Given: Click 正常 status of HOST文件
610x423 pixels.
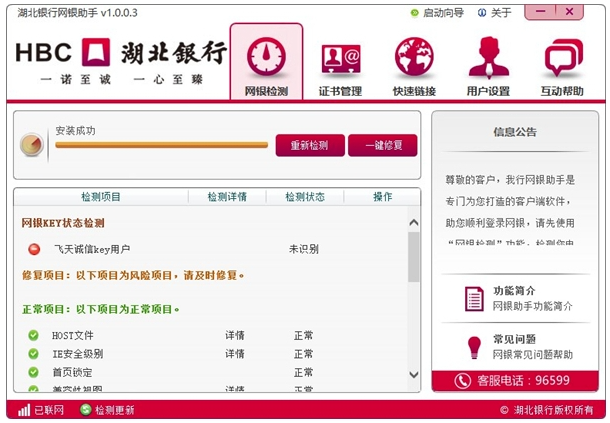Looking at the screenshot, I should [303, 335].
